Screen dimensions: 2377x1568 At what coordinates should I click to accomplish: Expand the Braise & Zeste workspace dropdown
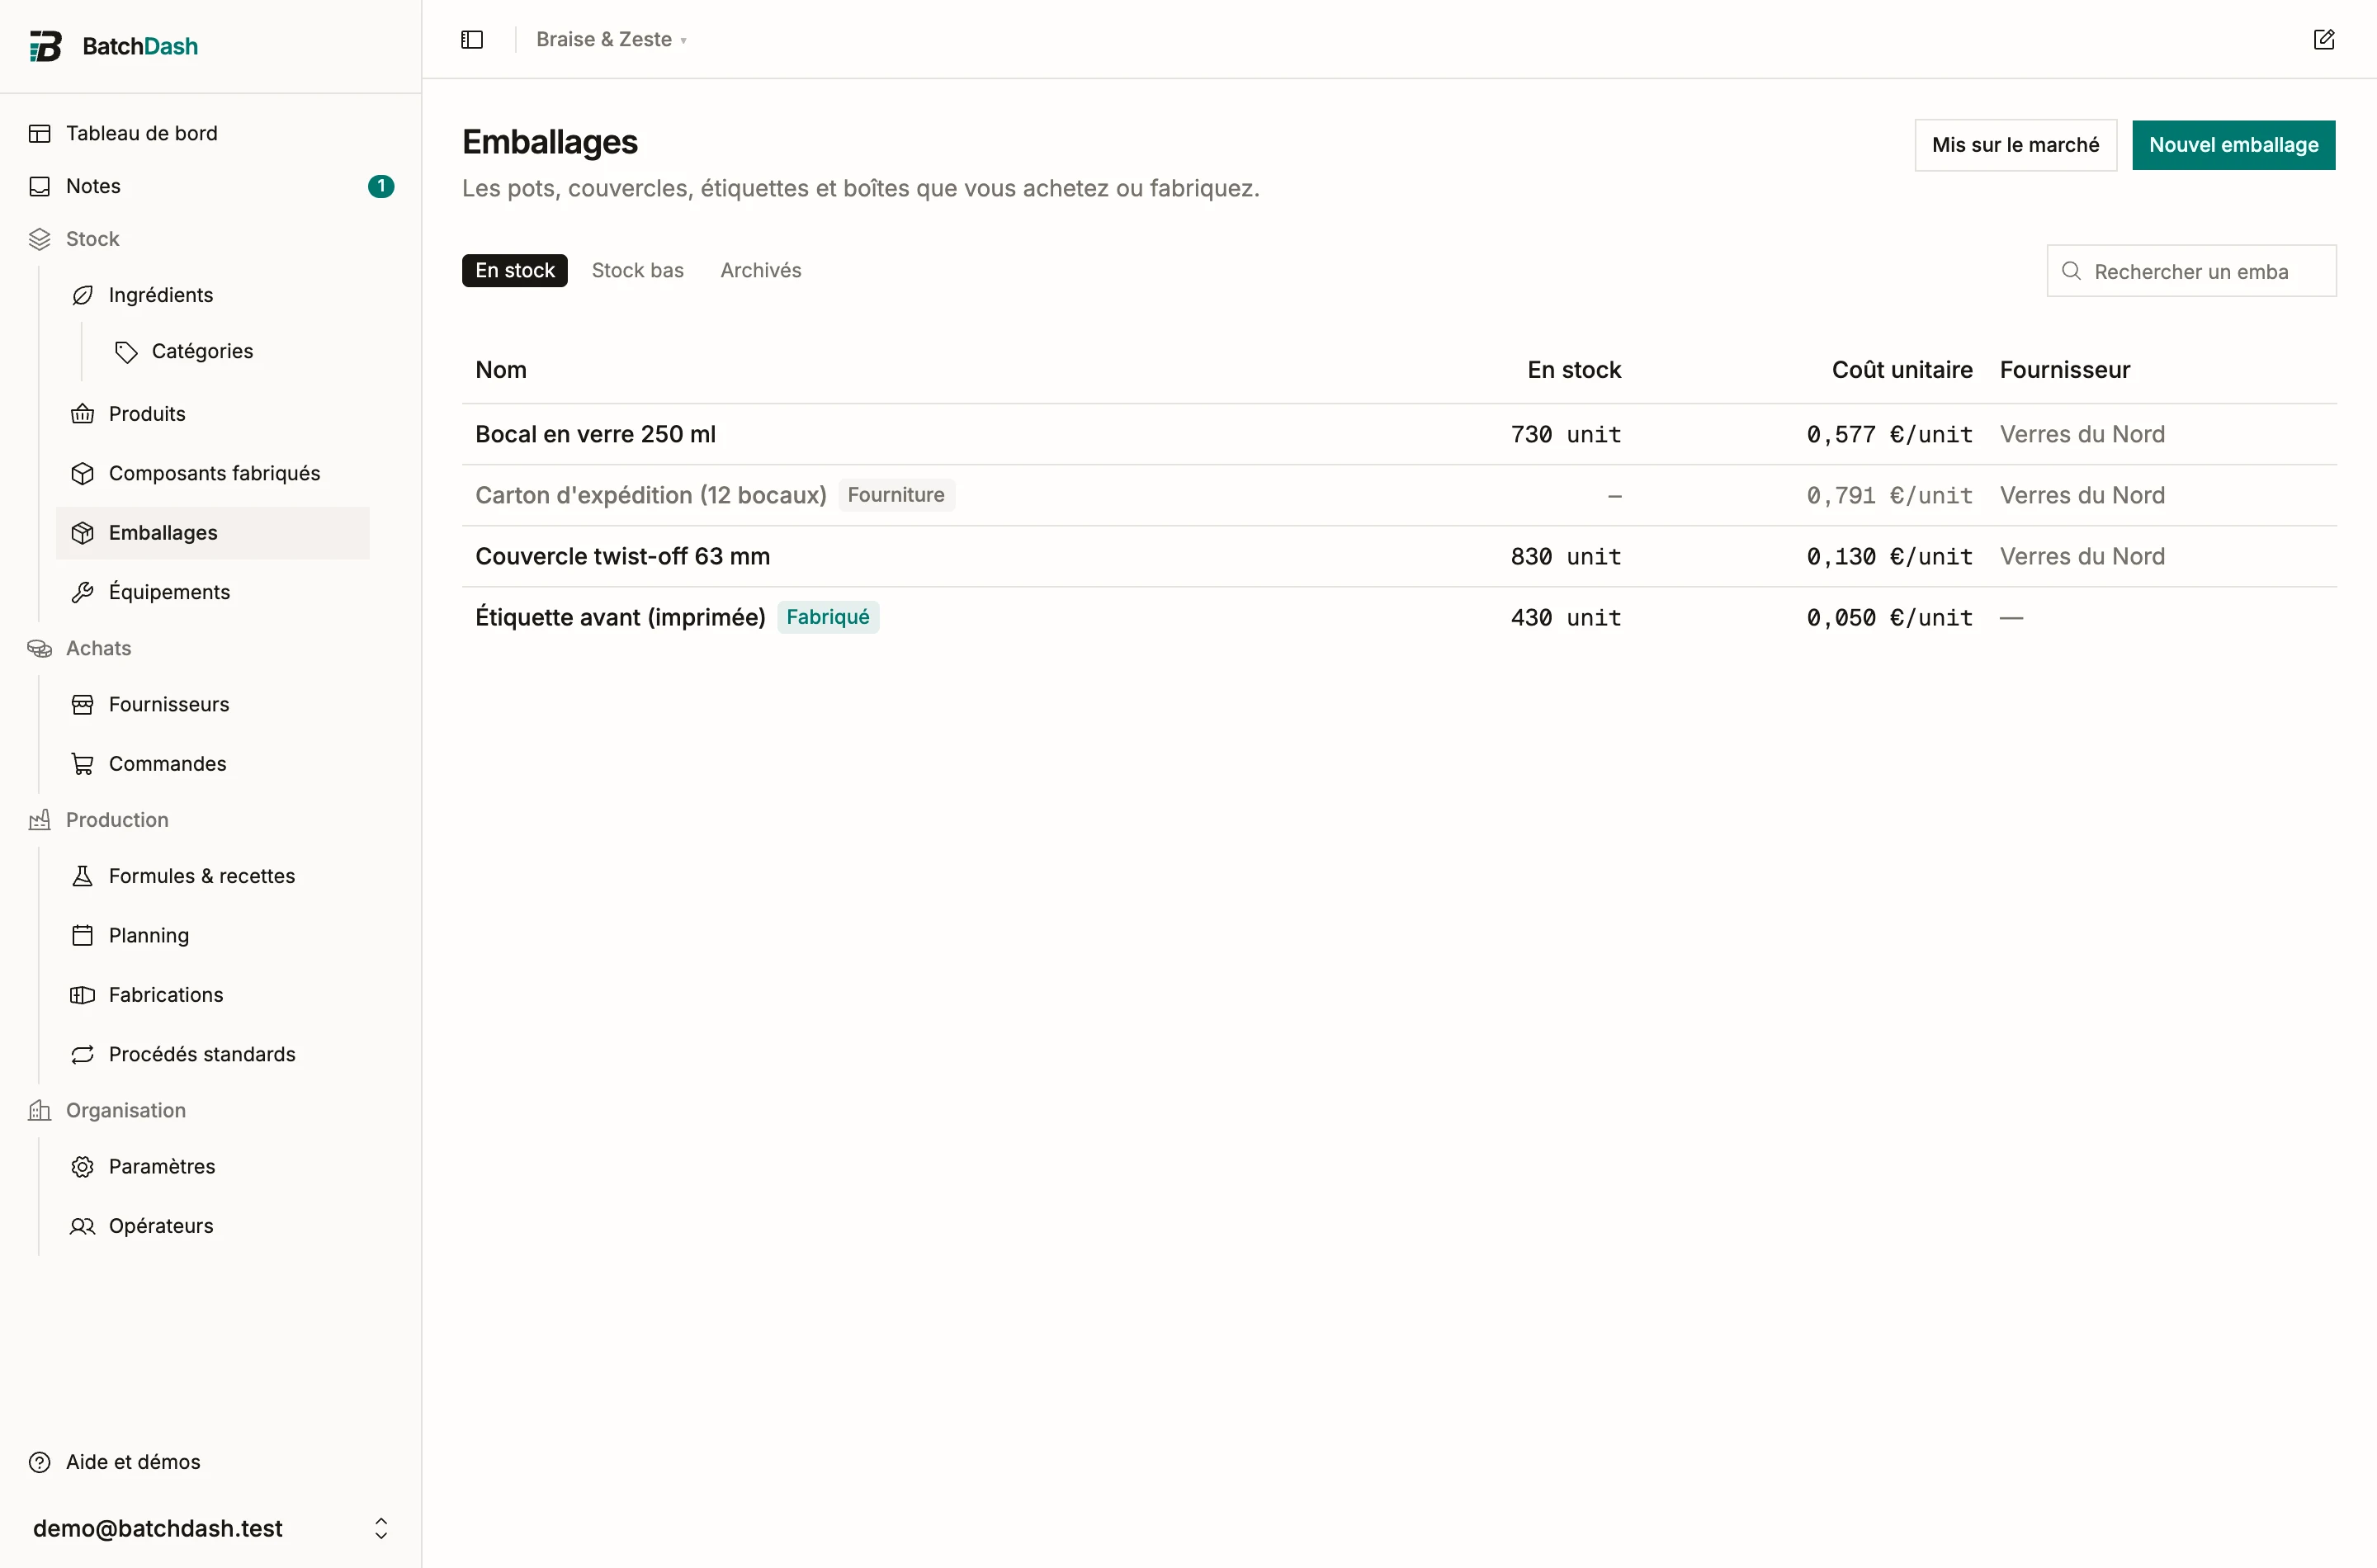pyautogui.click(x=611, y=39)
